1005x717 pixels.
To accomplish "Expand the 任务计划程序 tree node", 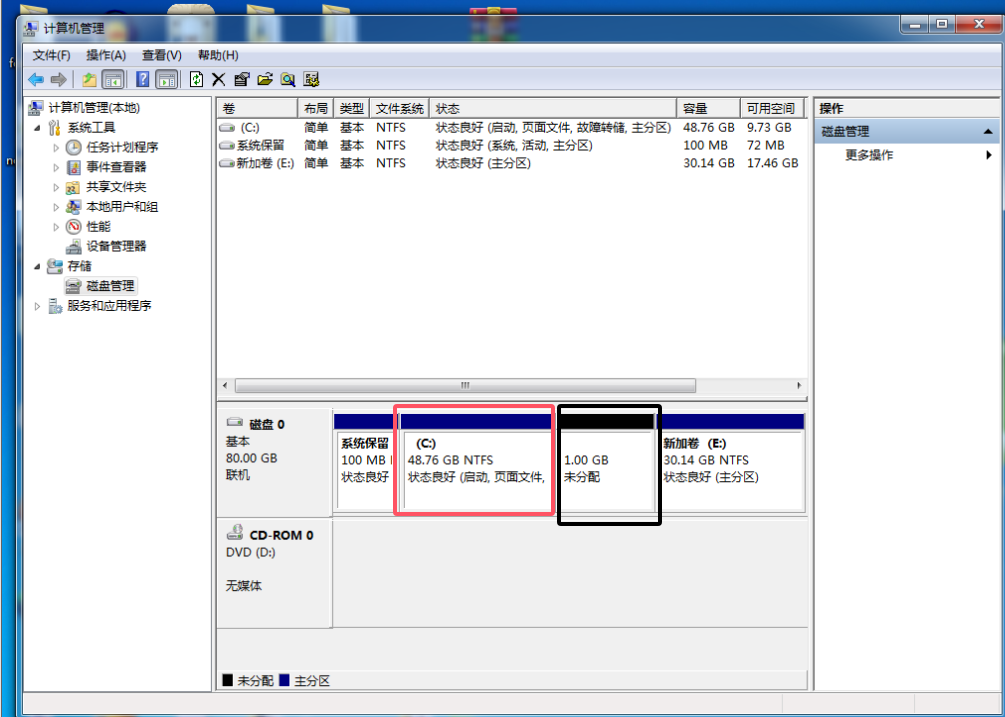I will (x=57, y=147).
